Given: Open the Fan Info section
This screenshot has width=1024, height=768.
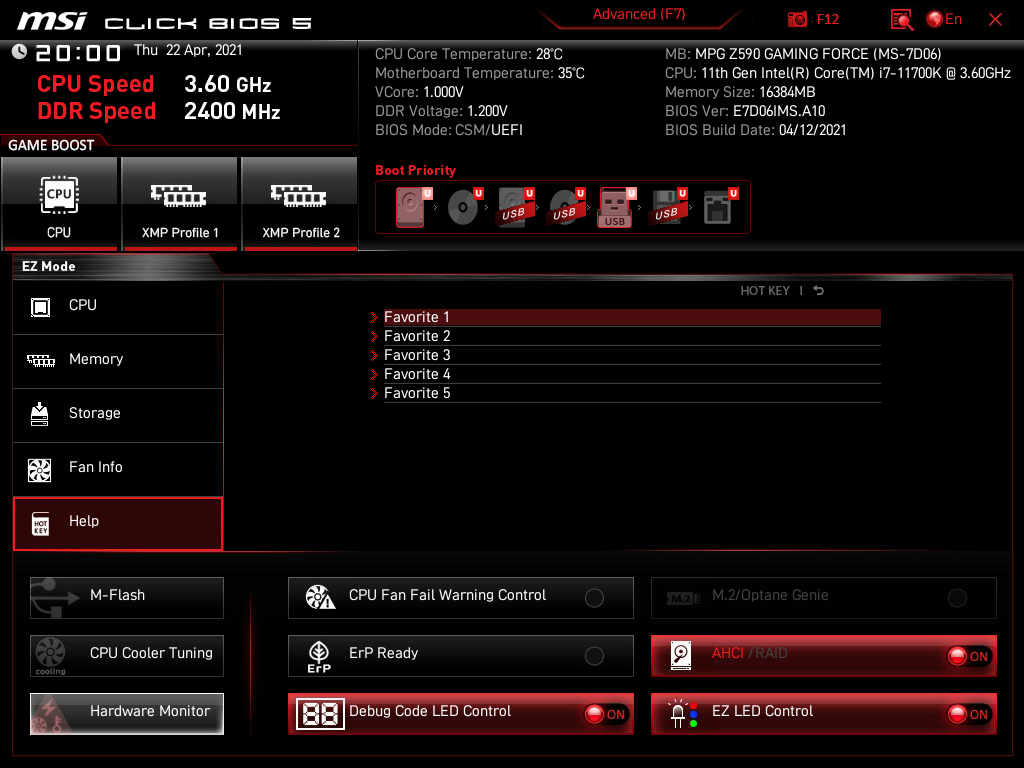Looking at the screenshot, I should [118, 468].
